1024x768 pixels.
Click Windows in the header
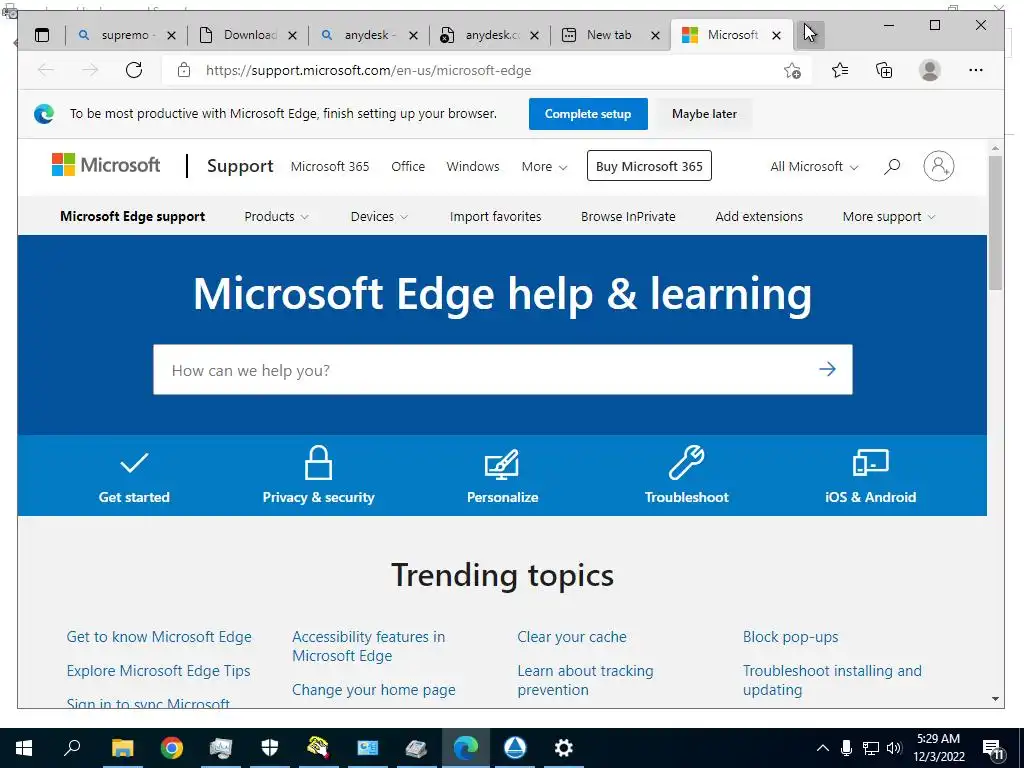473,167
